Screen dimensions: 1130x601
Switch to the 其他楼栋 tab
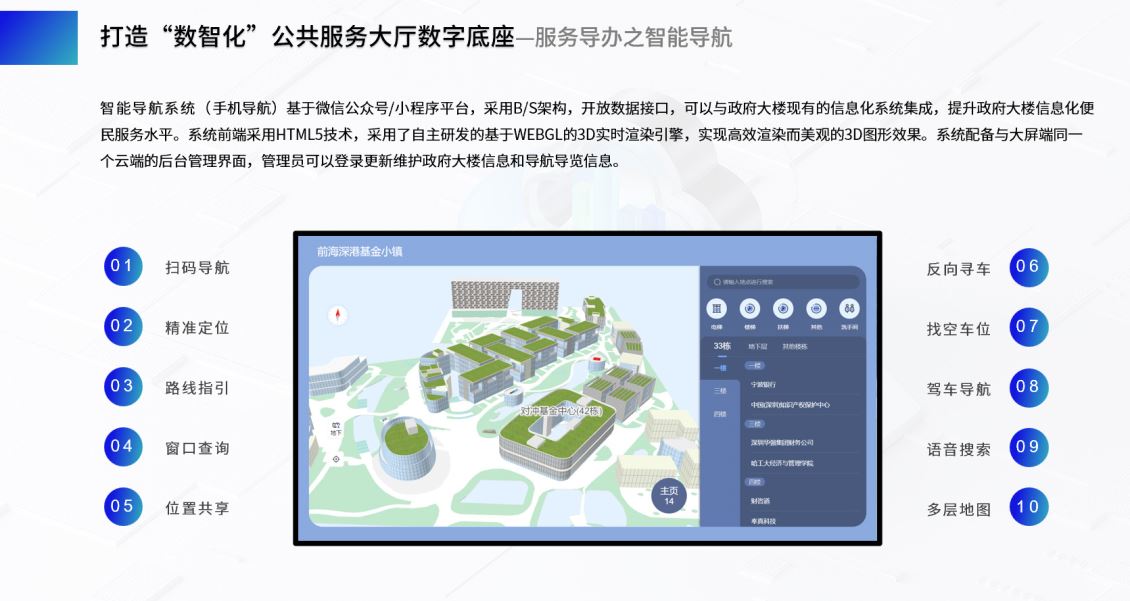point(795,347)
